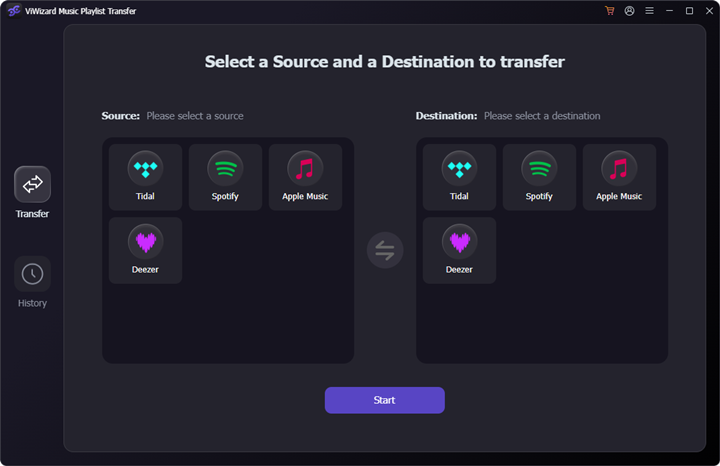Click the Start button

tap(384, 400)
